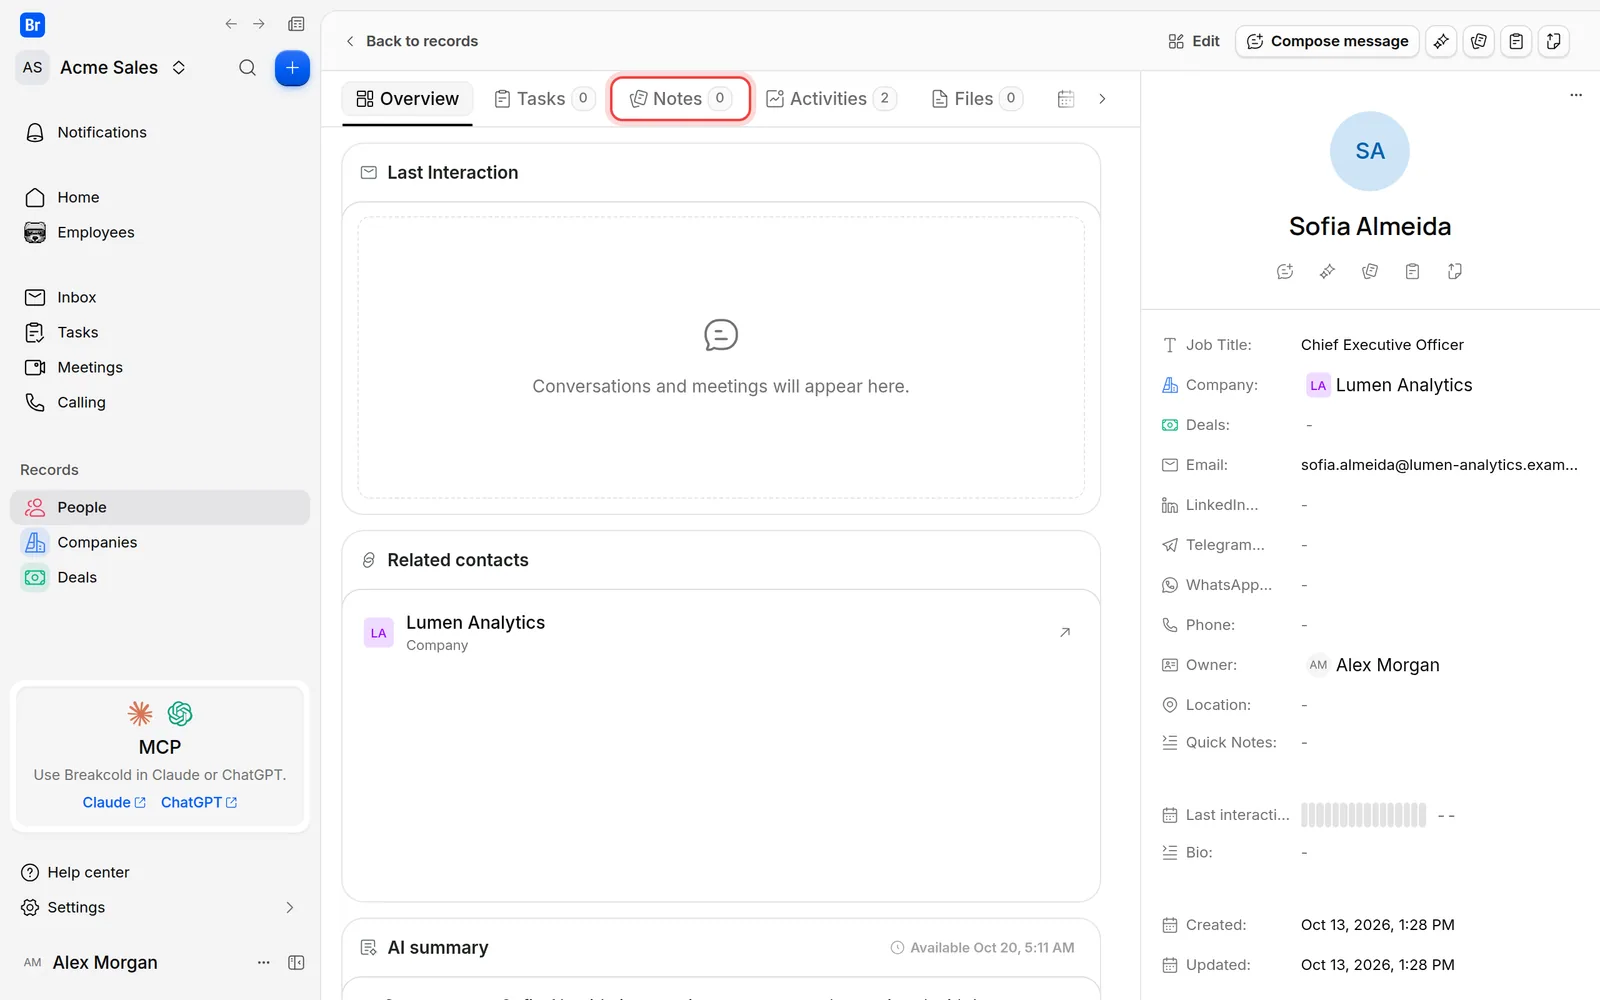1600x1000 pixels.
Task: Click Sofia's email address value
Action: click(x=1439, y=465)
